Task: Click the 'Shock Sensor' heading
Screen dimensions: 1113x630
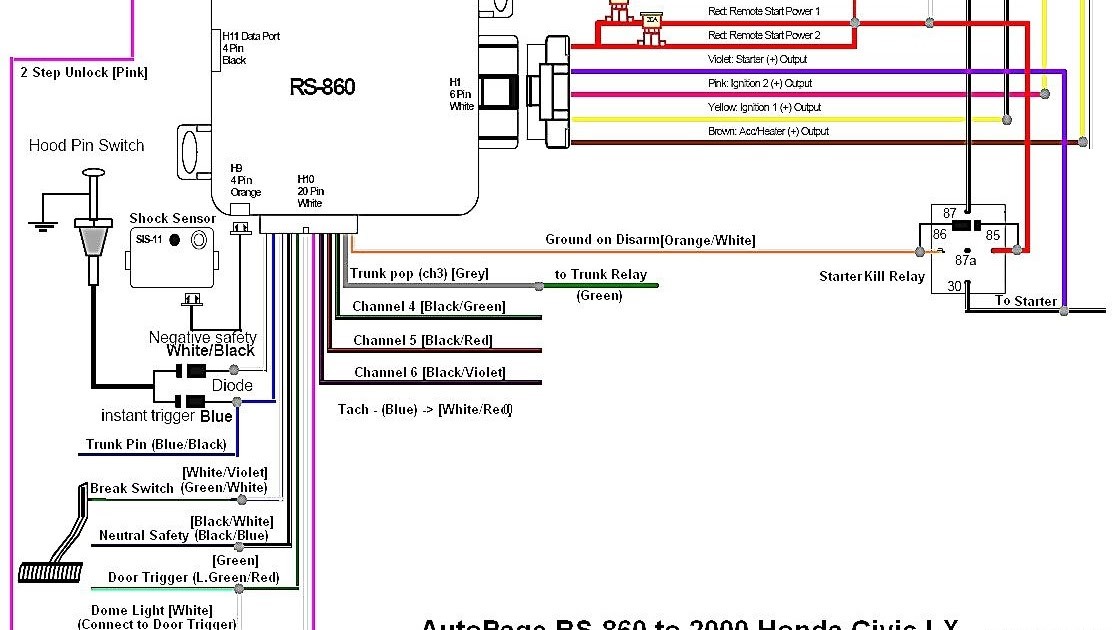Action: coord(172,219)
